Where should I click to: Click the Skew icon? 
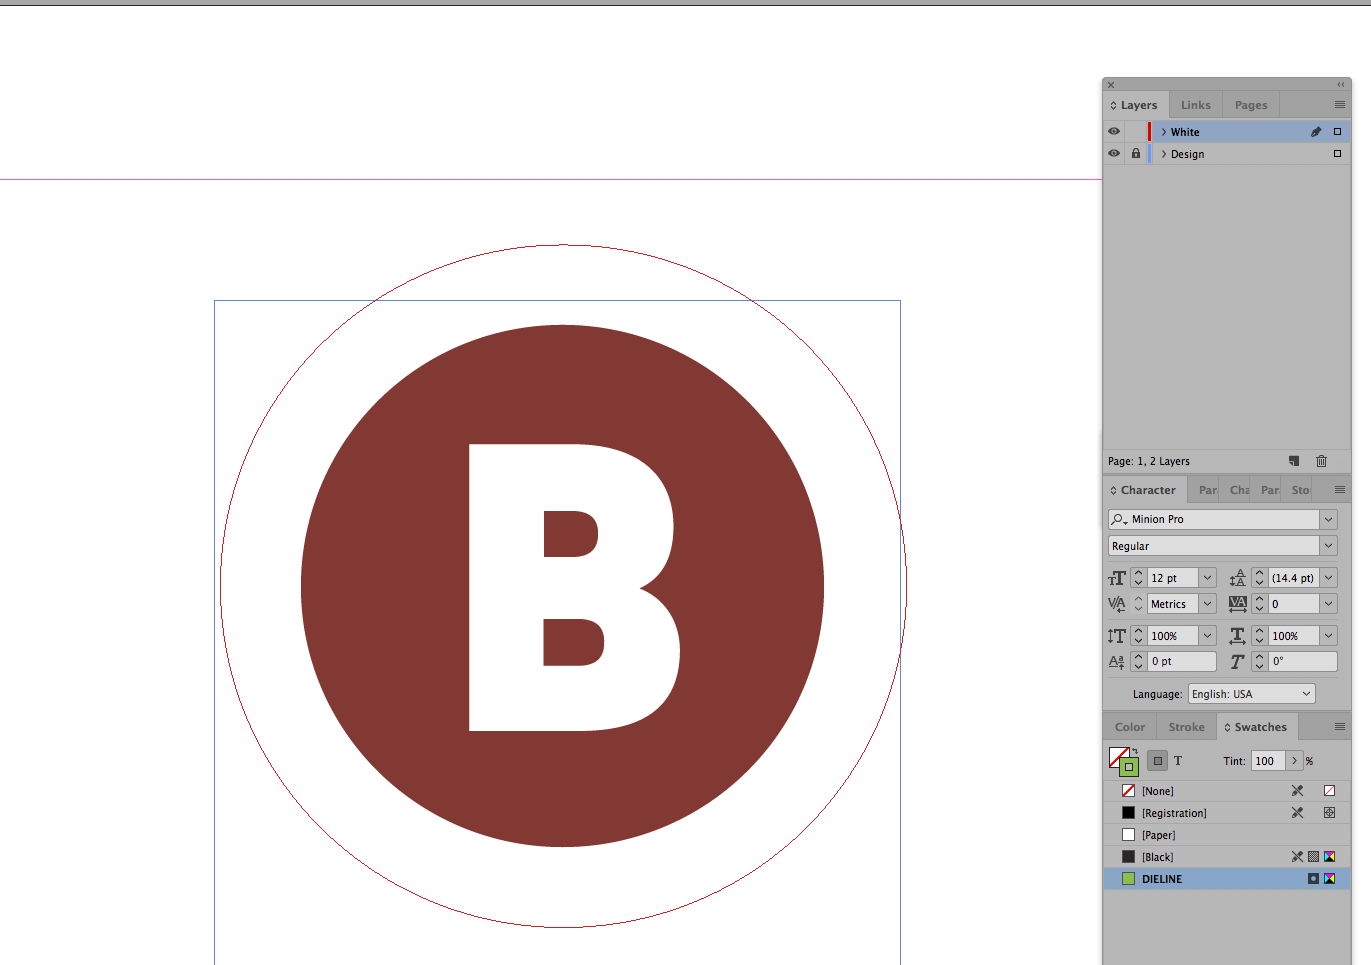(1238, 662)
